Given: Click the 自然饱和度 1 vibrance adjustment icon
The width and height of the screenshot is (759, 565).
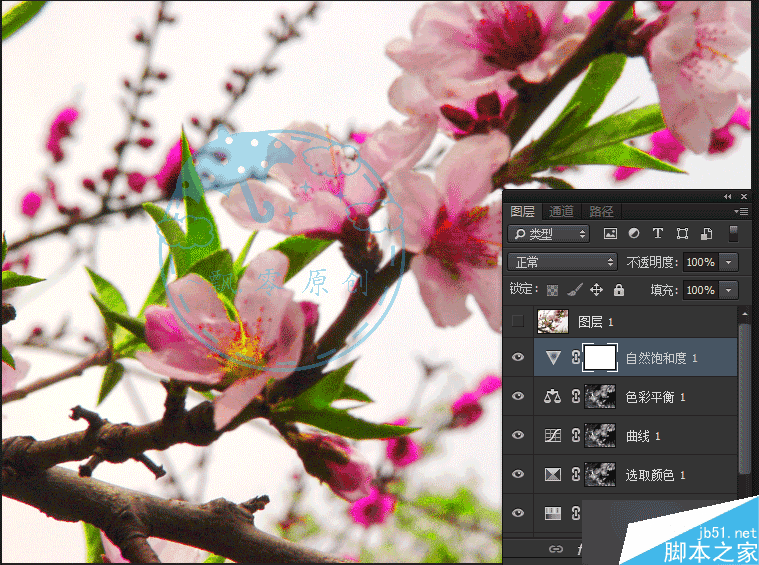Looking at the screenshot, I should pyautogui.click(x=553, y=358).
